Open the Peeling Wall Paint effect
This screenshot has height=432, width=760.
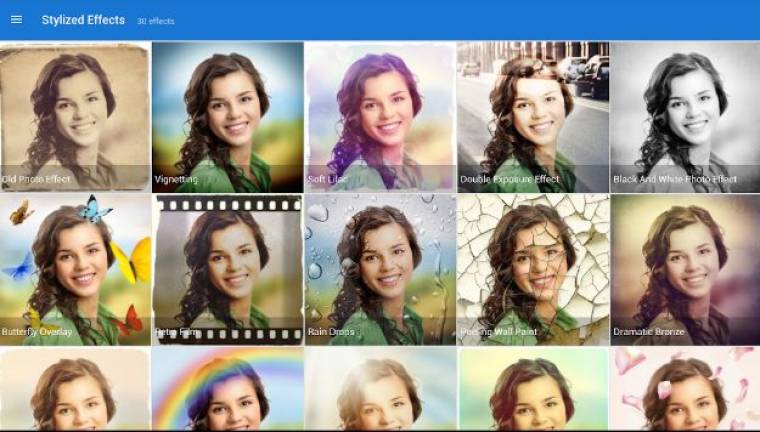point(533,270)
